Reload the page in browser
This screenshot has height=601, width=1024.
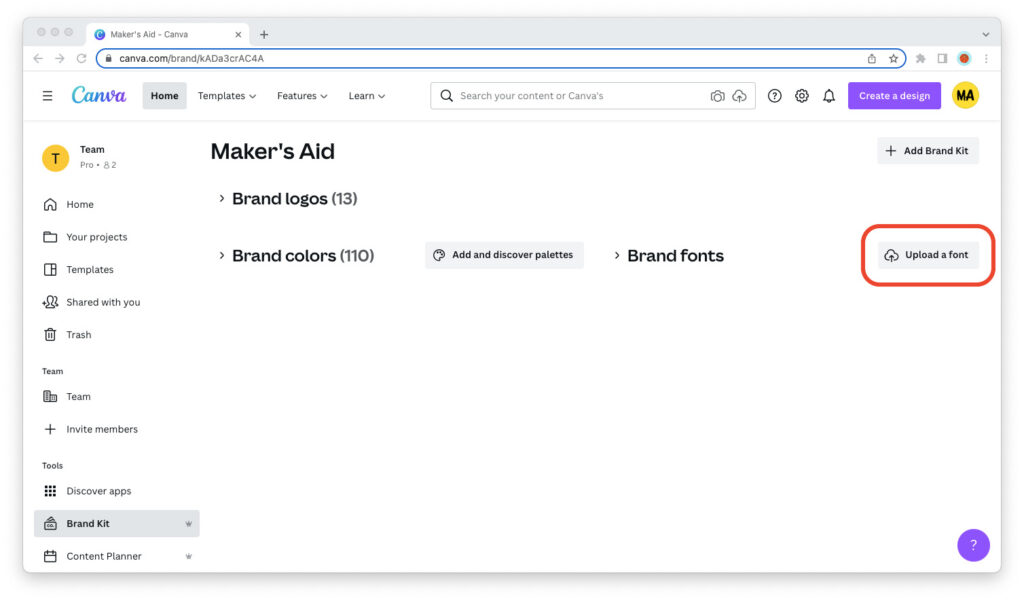[81, 58]
